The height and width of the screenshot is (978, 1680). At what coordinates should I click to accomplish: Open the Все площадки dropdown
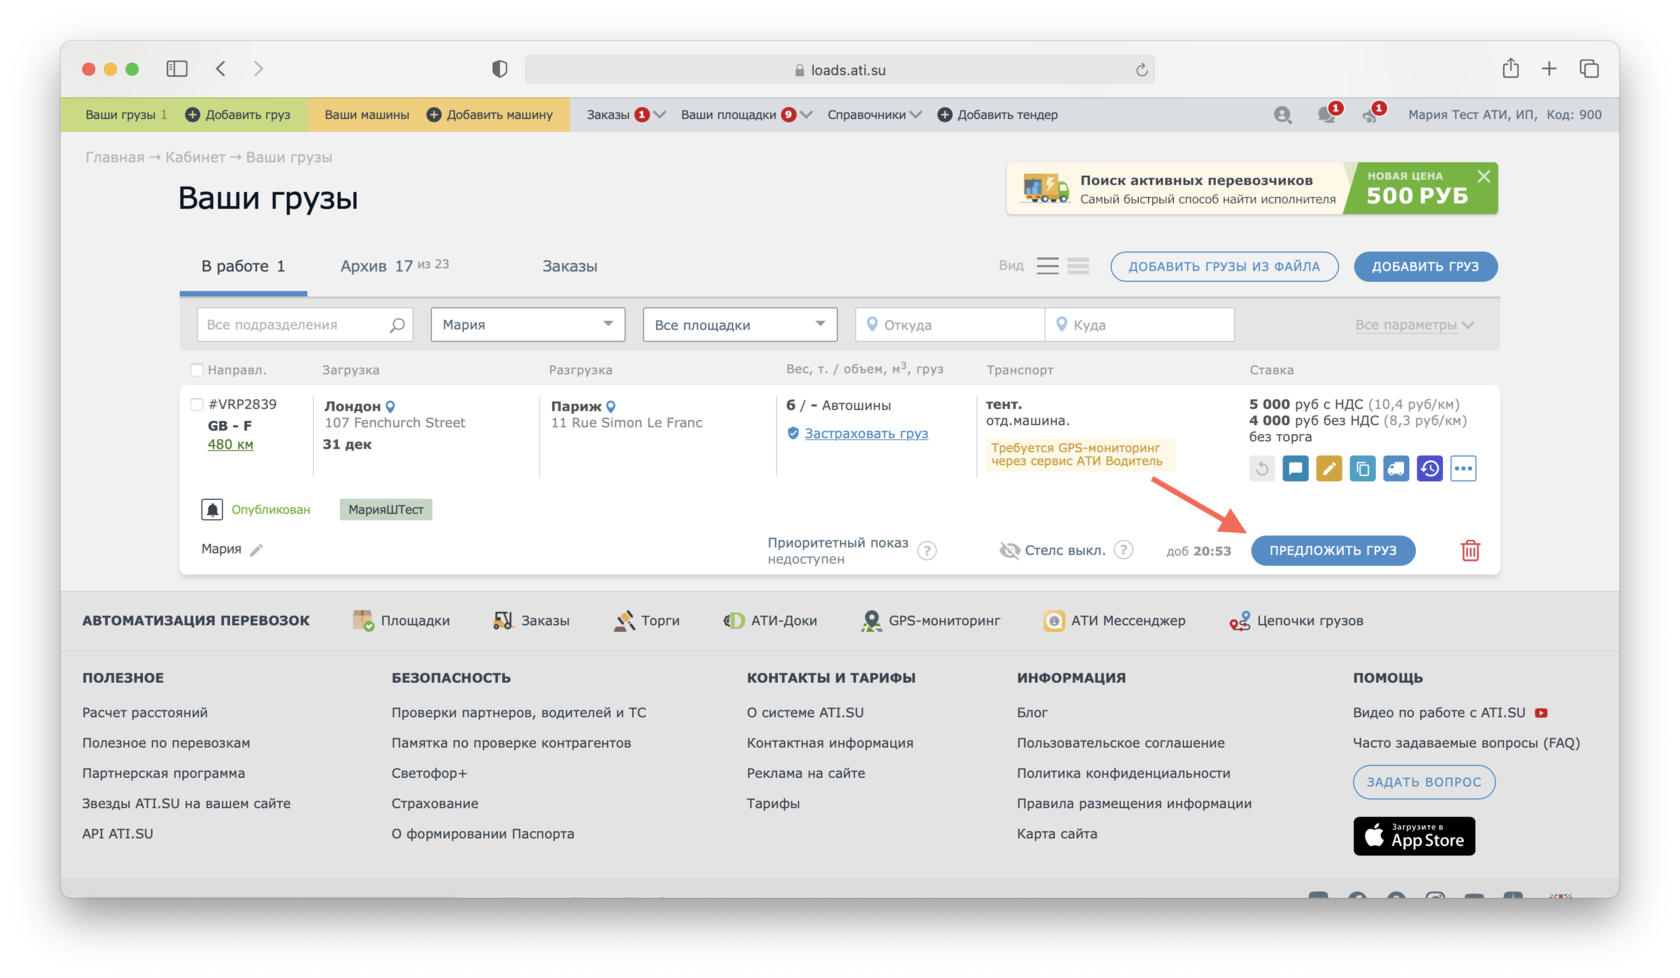click(x=740, y=324)
